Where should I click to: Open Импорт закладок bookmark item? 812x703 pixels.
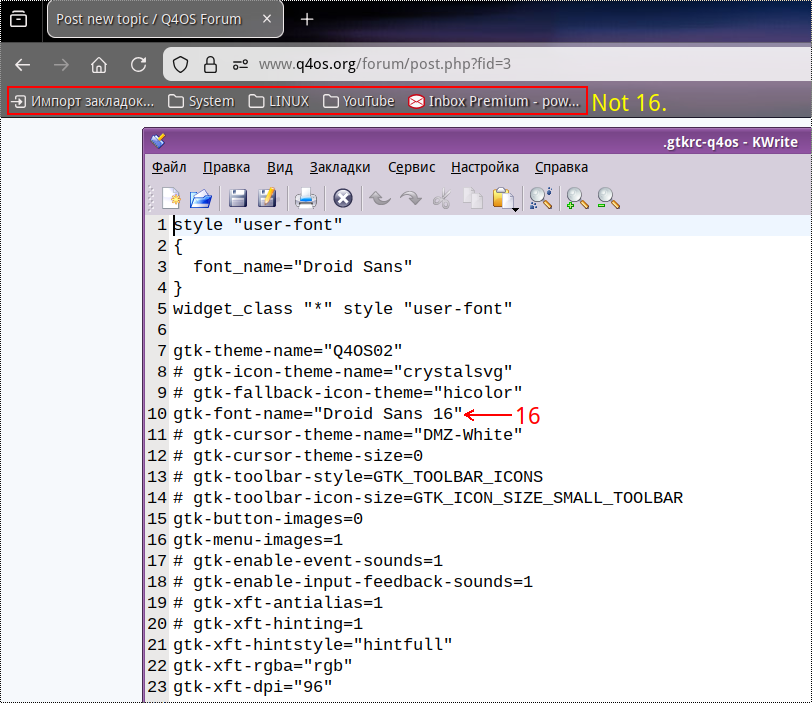point(83,101)
